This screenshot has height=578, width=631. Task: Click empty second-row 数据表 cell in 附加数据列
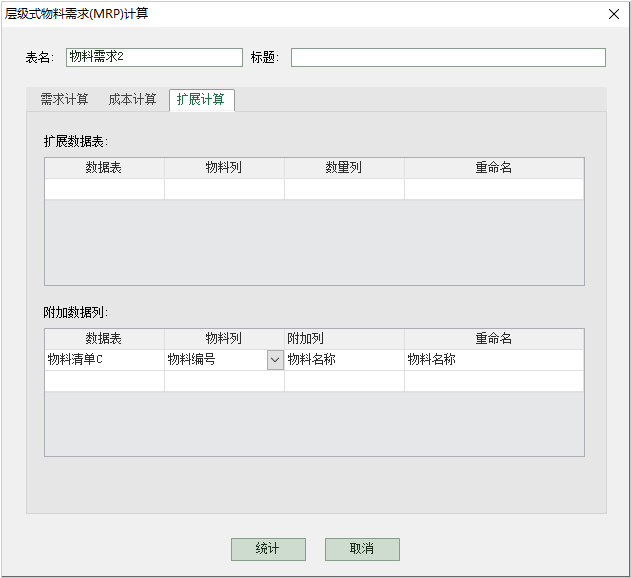pos(104,381)
